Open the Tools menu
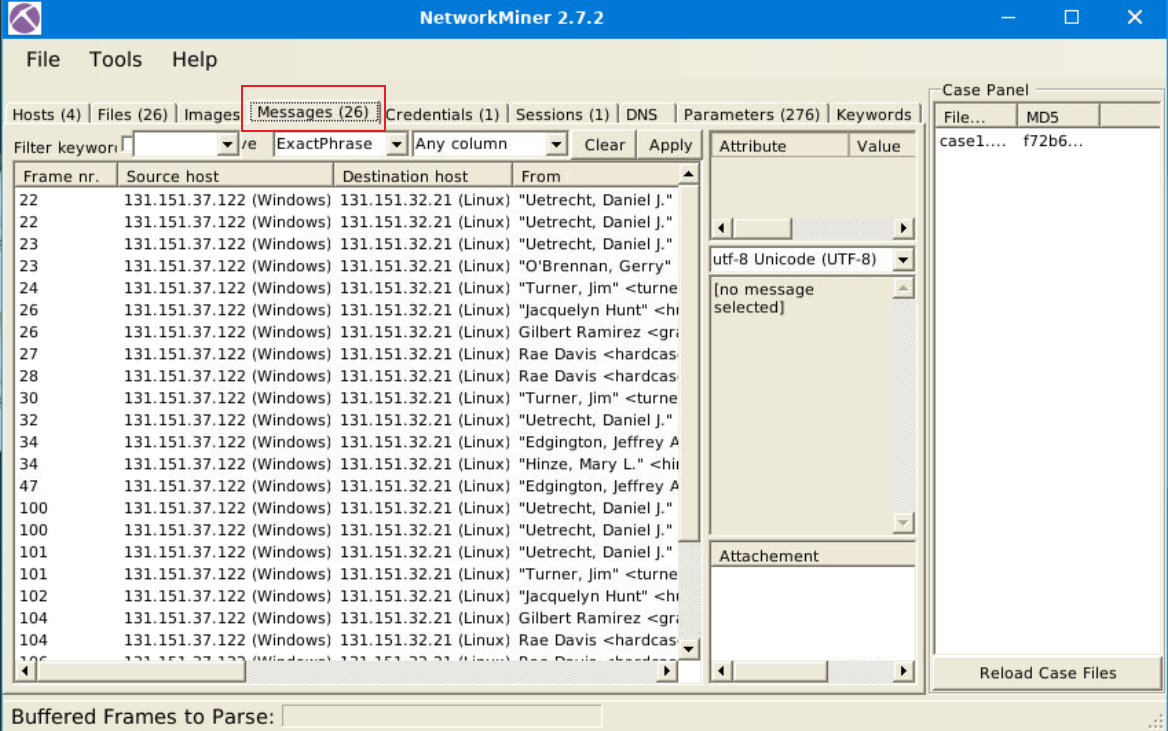 pyautogui.click(x=115, y=60)
